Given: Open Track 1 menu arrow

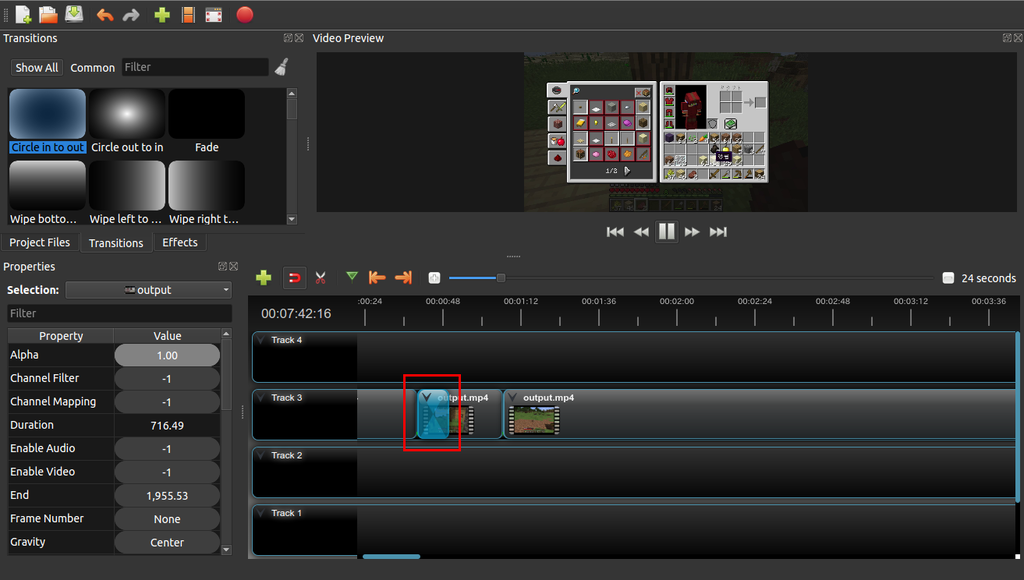Looking at the screenshot, I should (261, 513).
